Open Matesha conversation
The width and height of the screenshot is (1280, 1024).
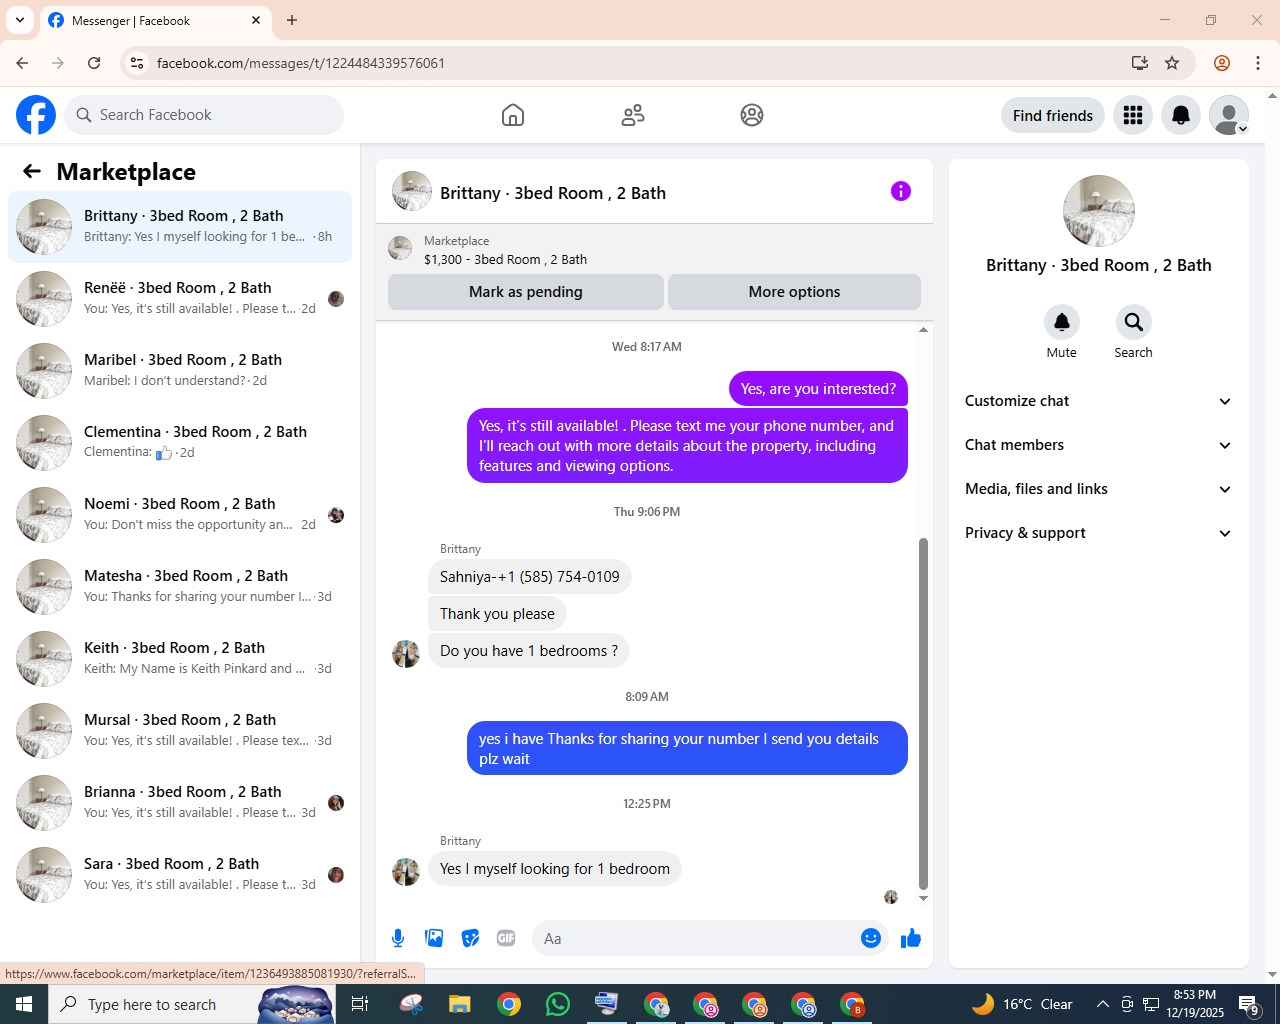pos(180,587)
